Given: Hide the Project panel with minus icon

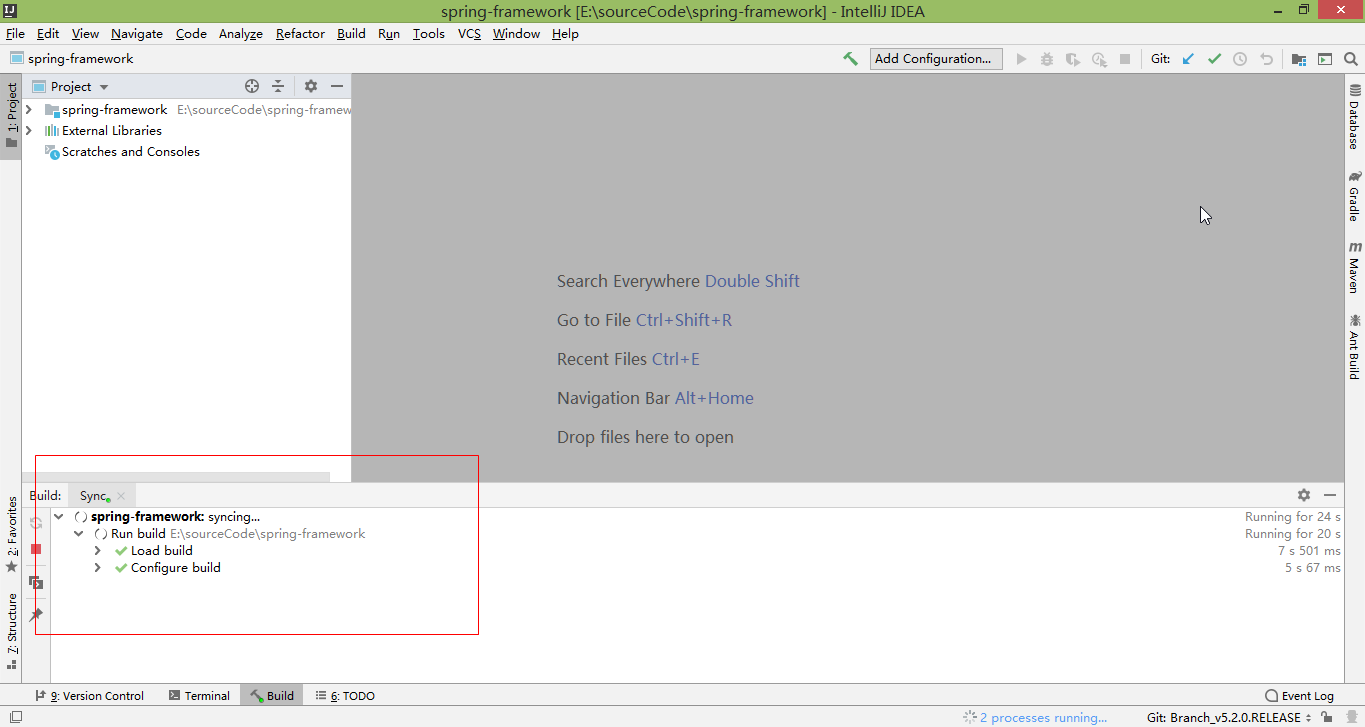Looking at the screenshot, I should point(337,86).
